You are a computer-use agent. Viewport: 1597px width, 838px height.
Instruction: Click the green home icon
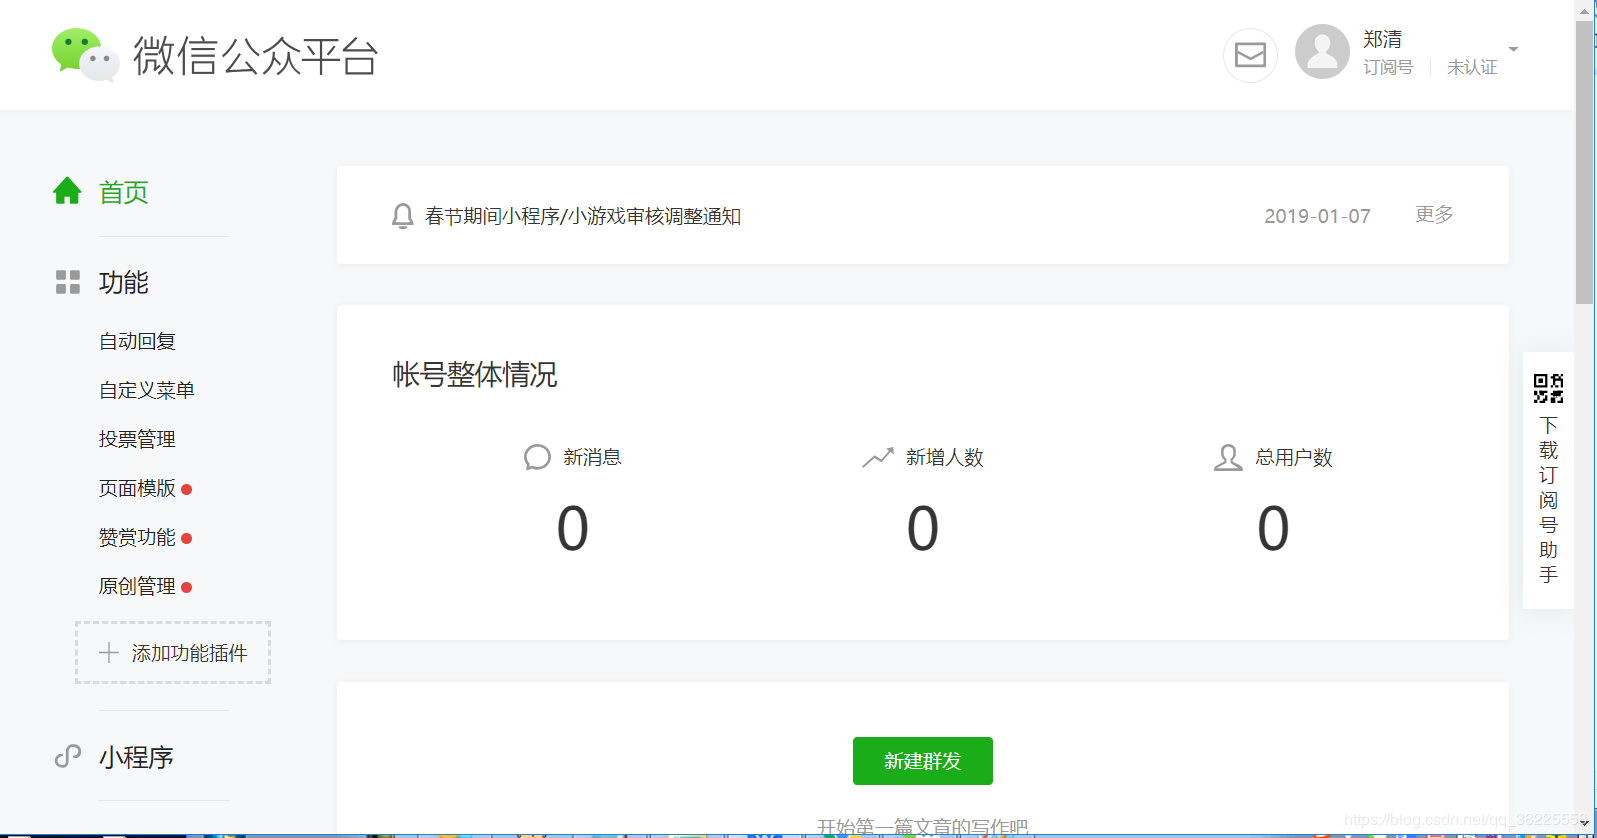click(67, 190)
